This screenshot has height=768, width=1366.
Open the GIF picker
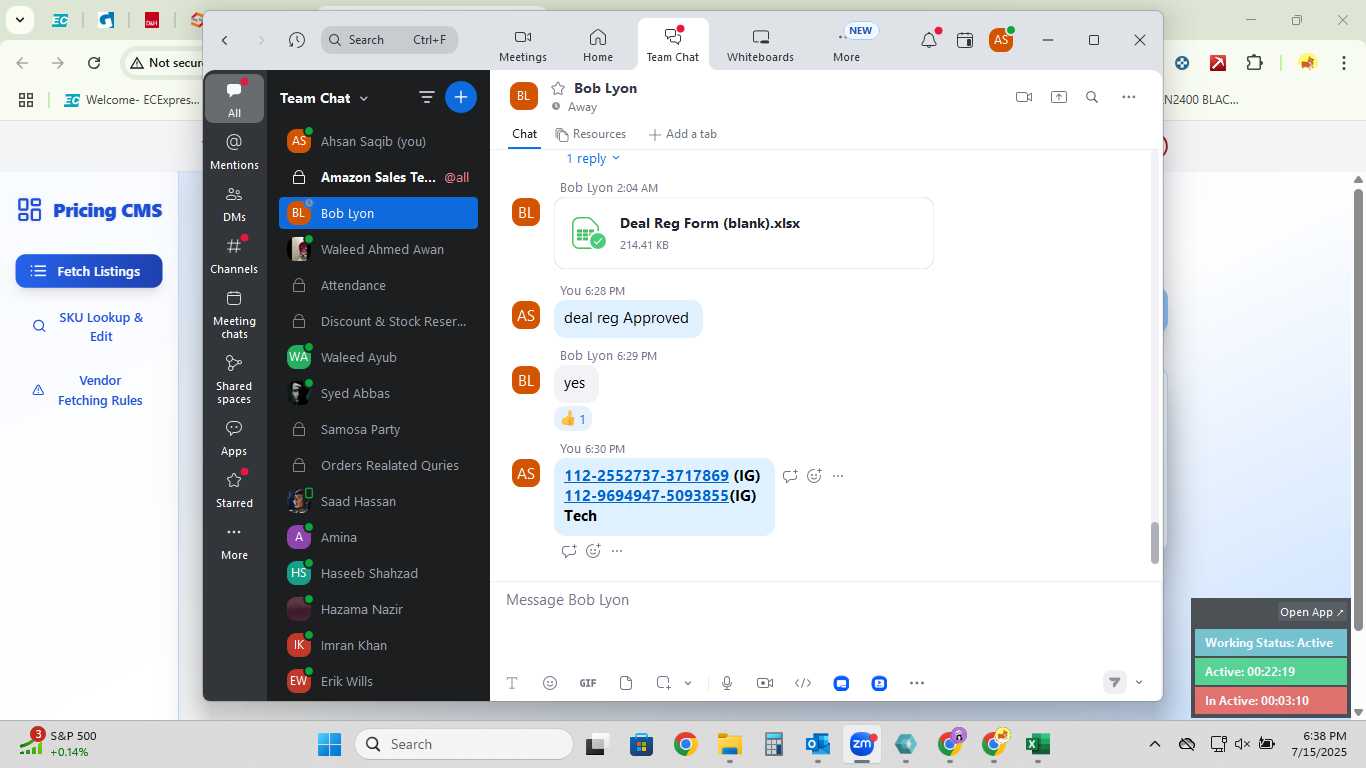point(588,683)
